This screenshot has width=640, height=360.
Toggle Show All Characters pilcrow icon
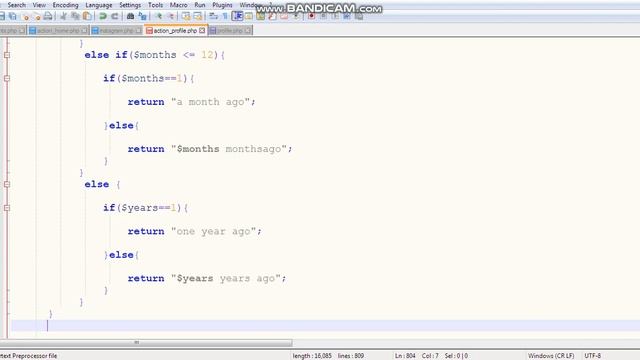point(224,16)
